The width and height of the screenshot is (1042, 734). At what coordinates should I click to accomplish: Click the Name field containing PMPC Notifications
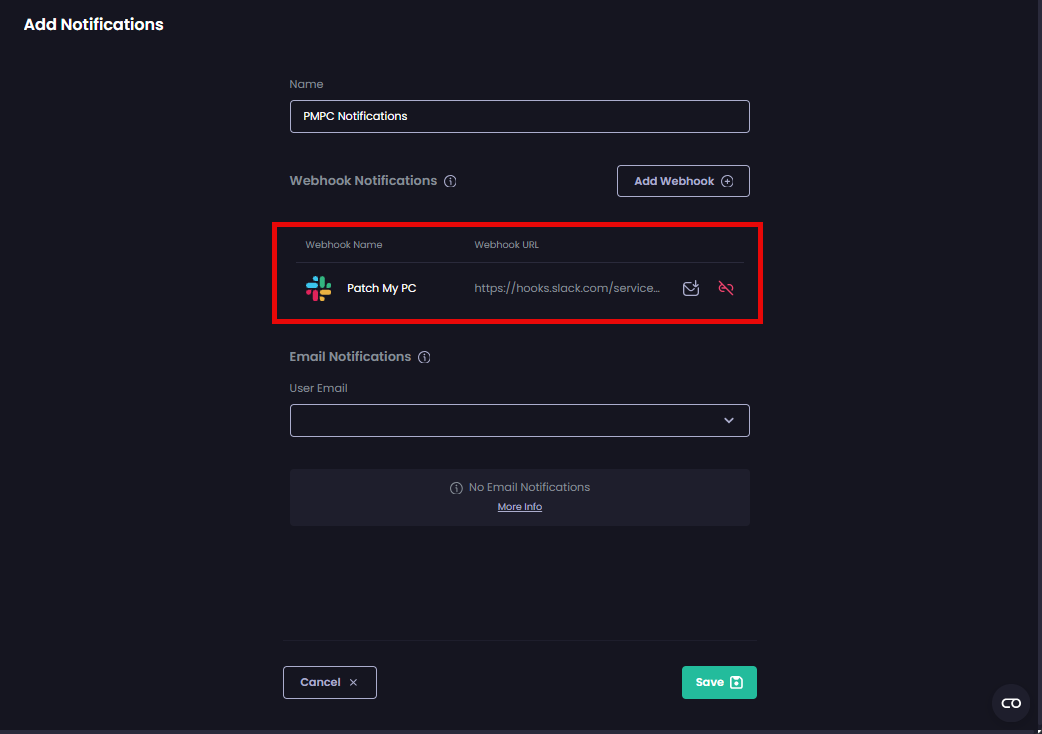point(519,116)
